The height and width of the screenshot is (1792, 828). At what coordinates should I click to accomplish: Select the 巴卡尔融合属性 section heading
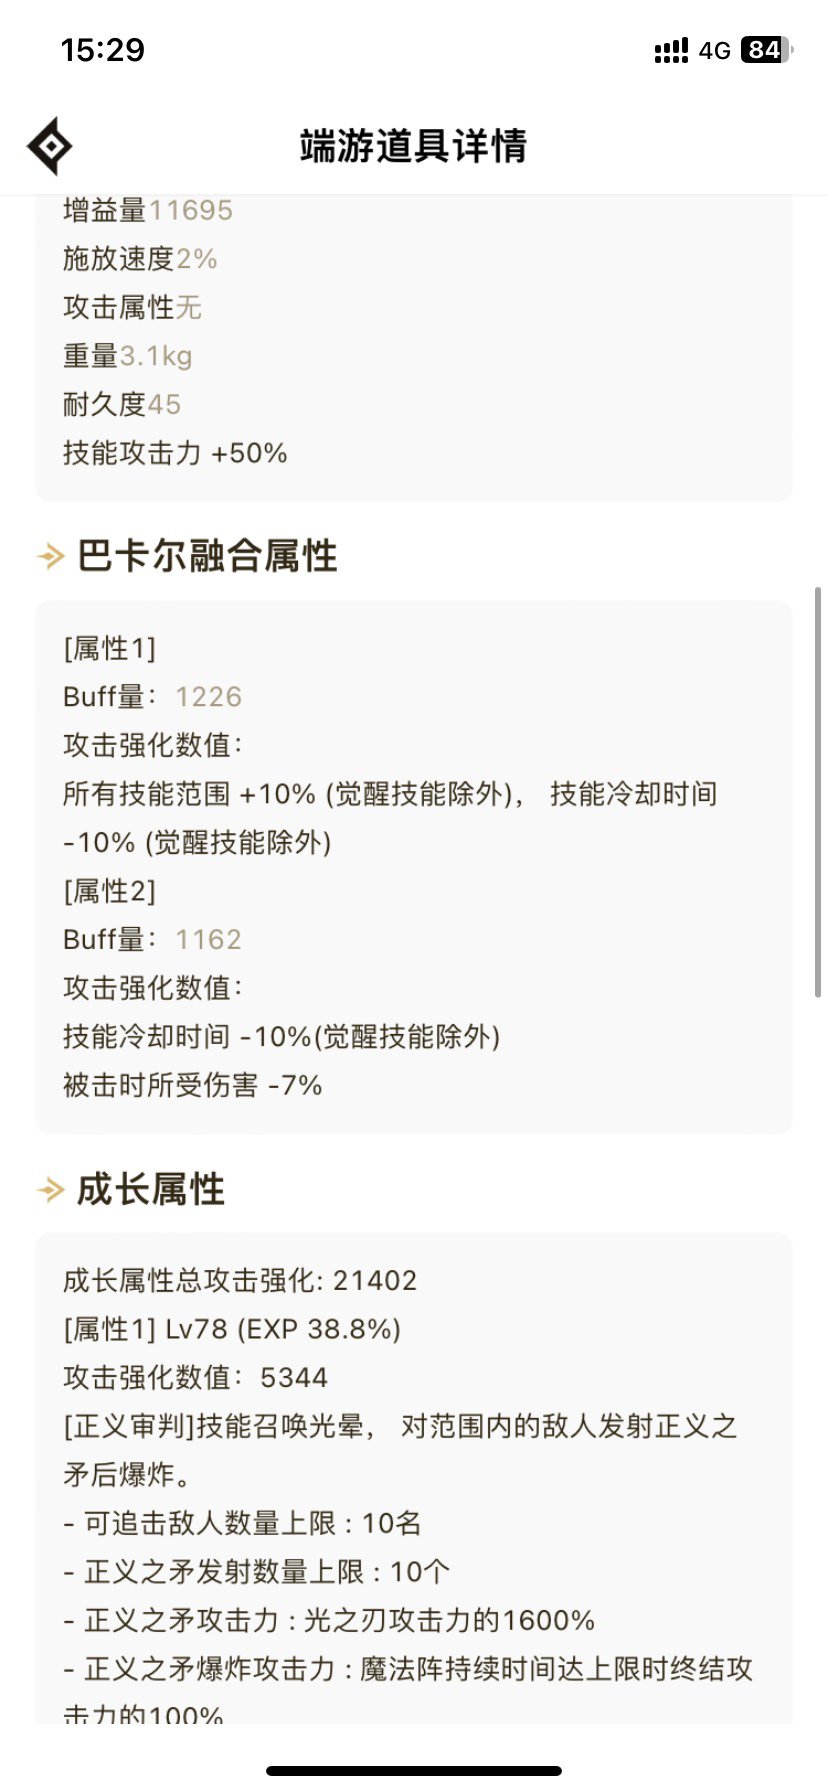pyautogui.click(x=207, y=556)
